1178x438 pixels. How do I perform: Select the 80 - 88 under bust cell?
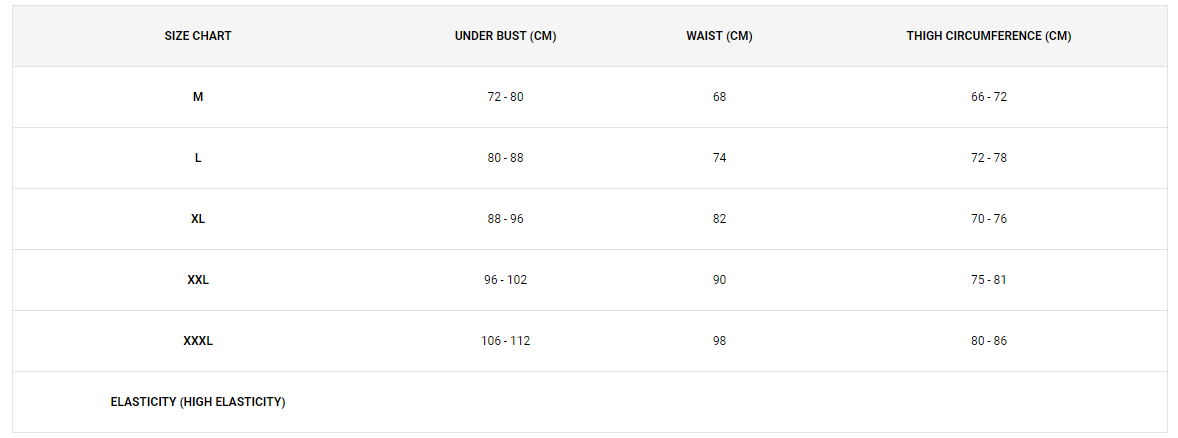pos(506,158)
